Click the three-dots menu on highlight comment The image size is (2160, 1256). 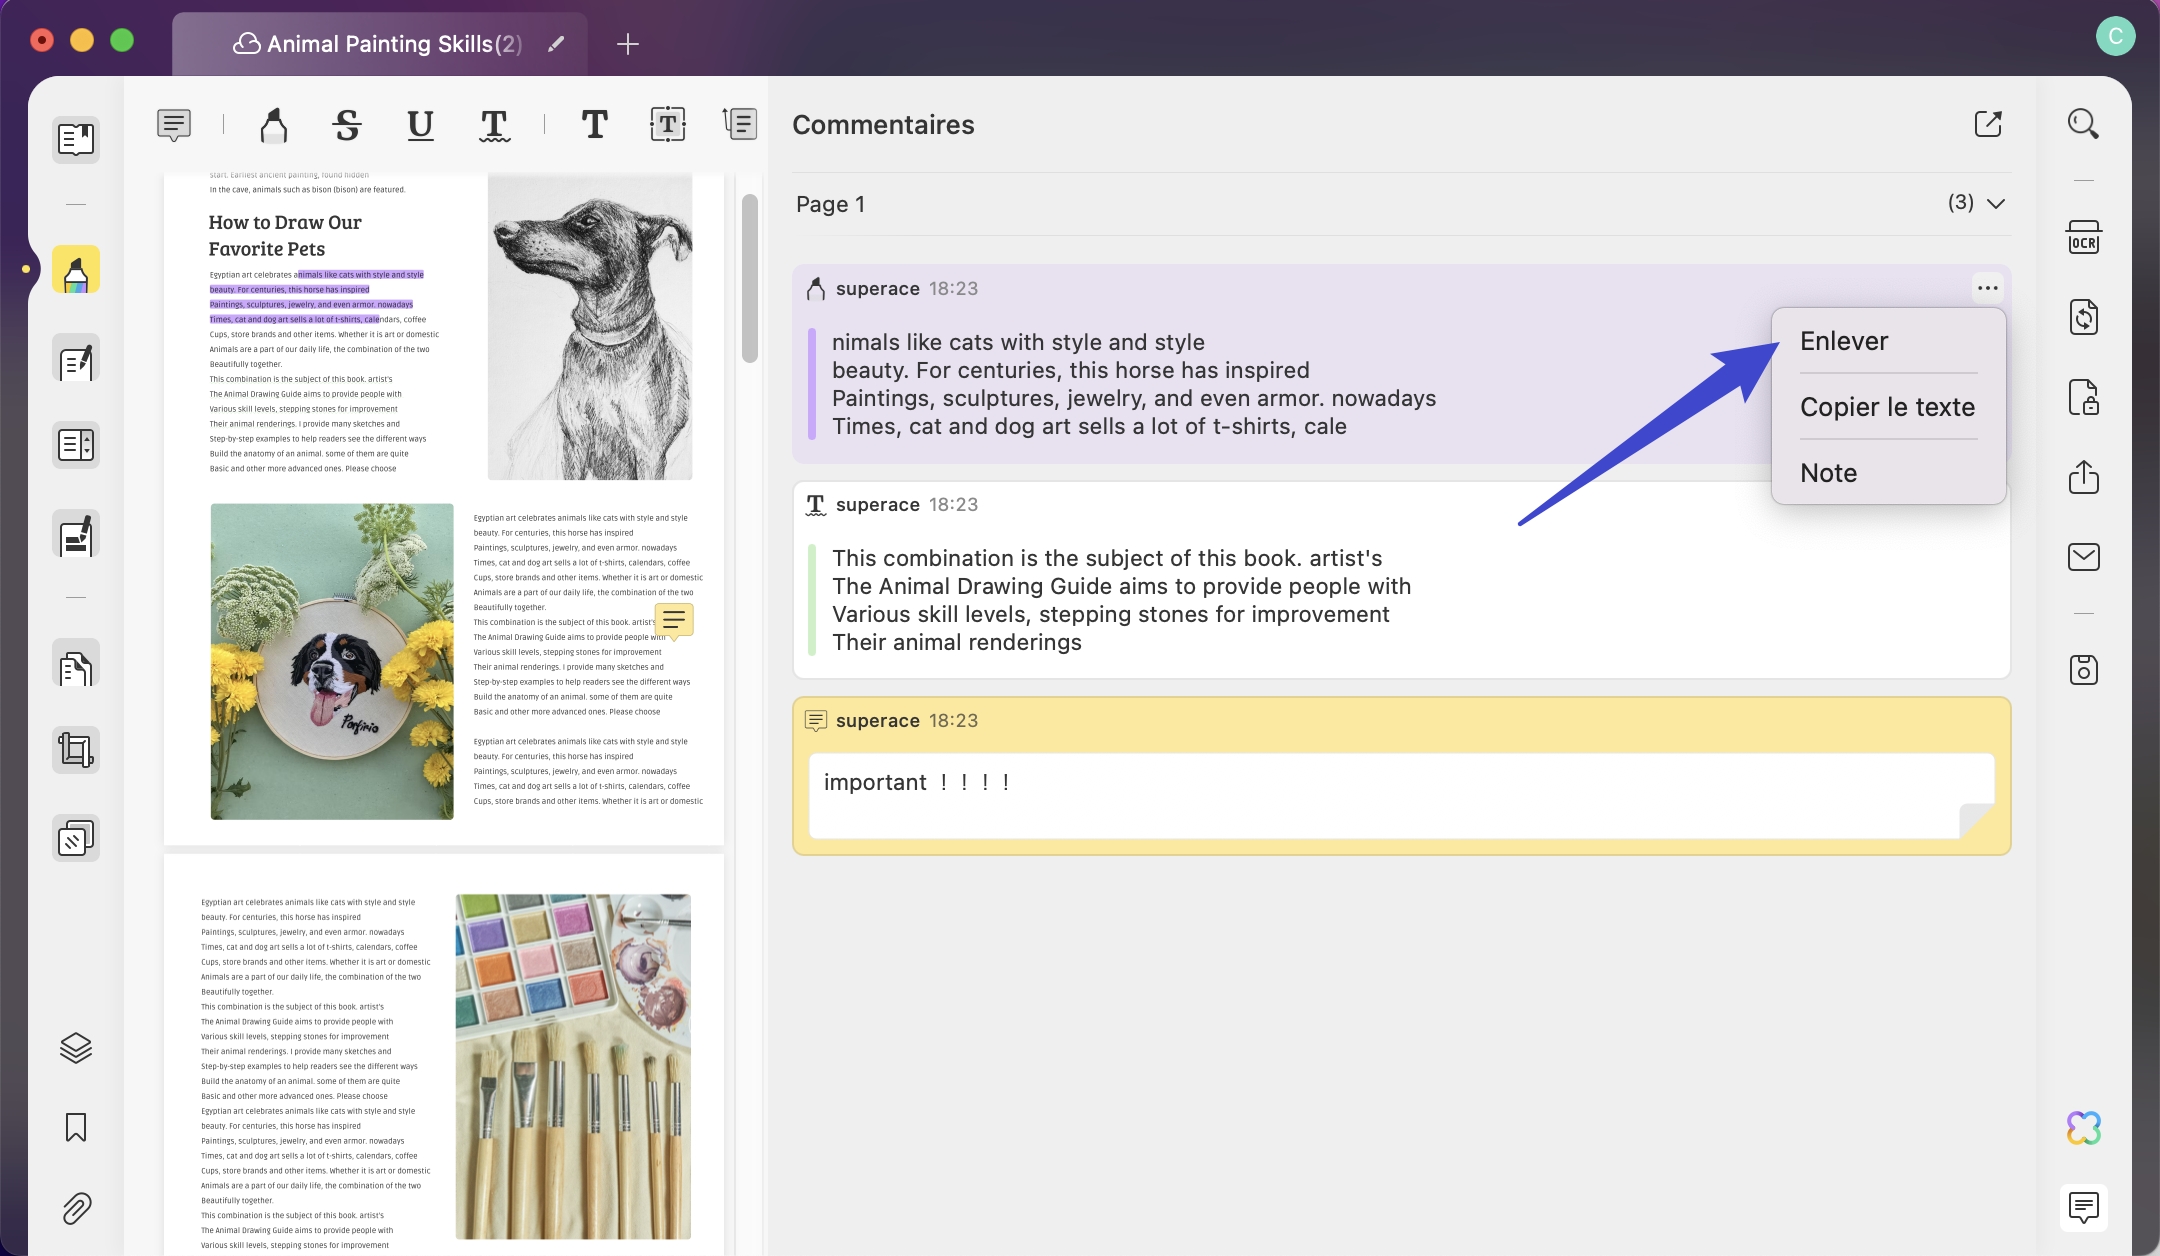[1987, 288]
